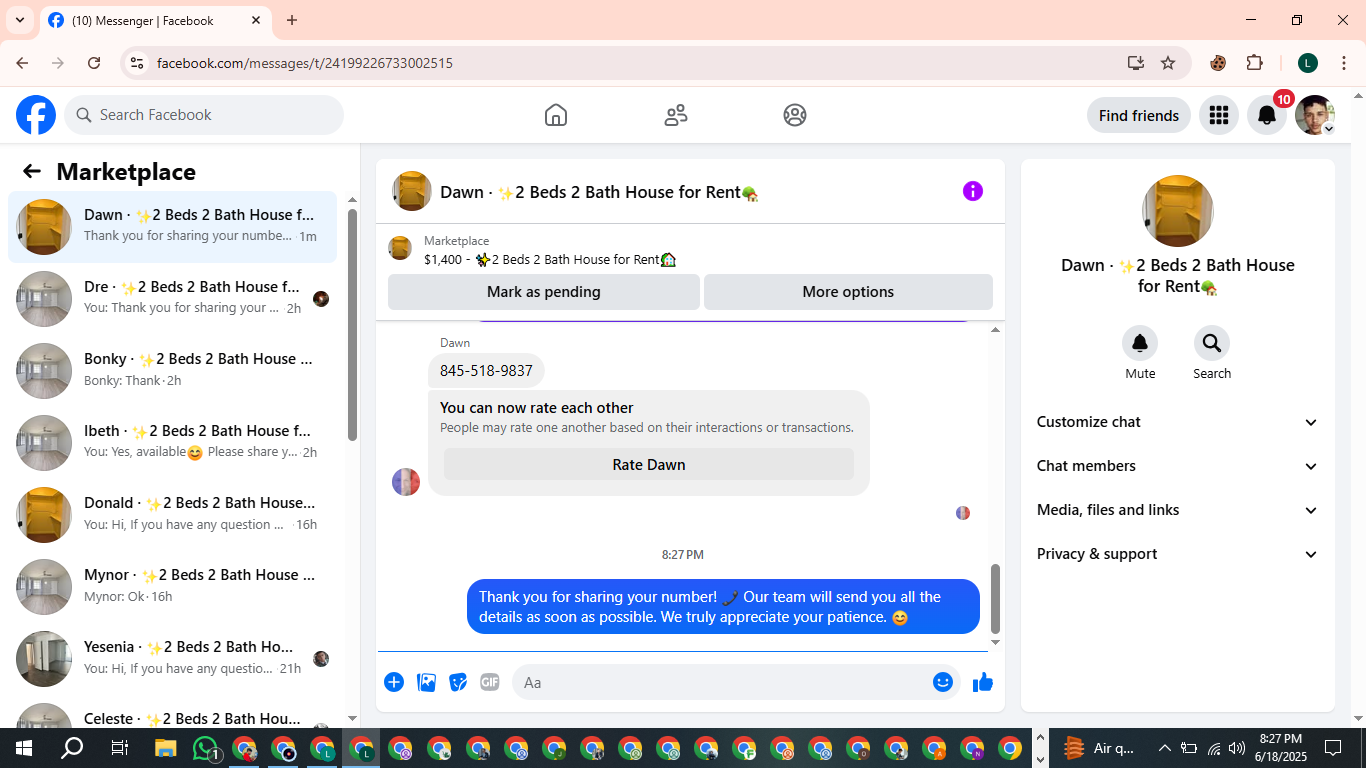Click the Rate Dawn button
1366x768 pixels.
coord(649,465)
